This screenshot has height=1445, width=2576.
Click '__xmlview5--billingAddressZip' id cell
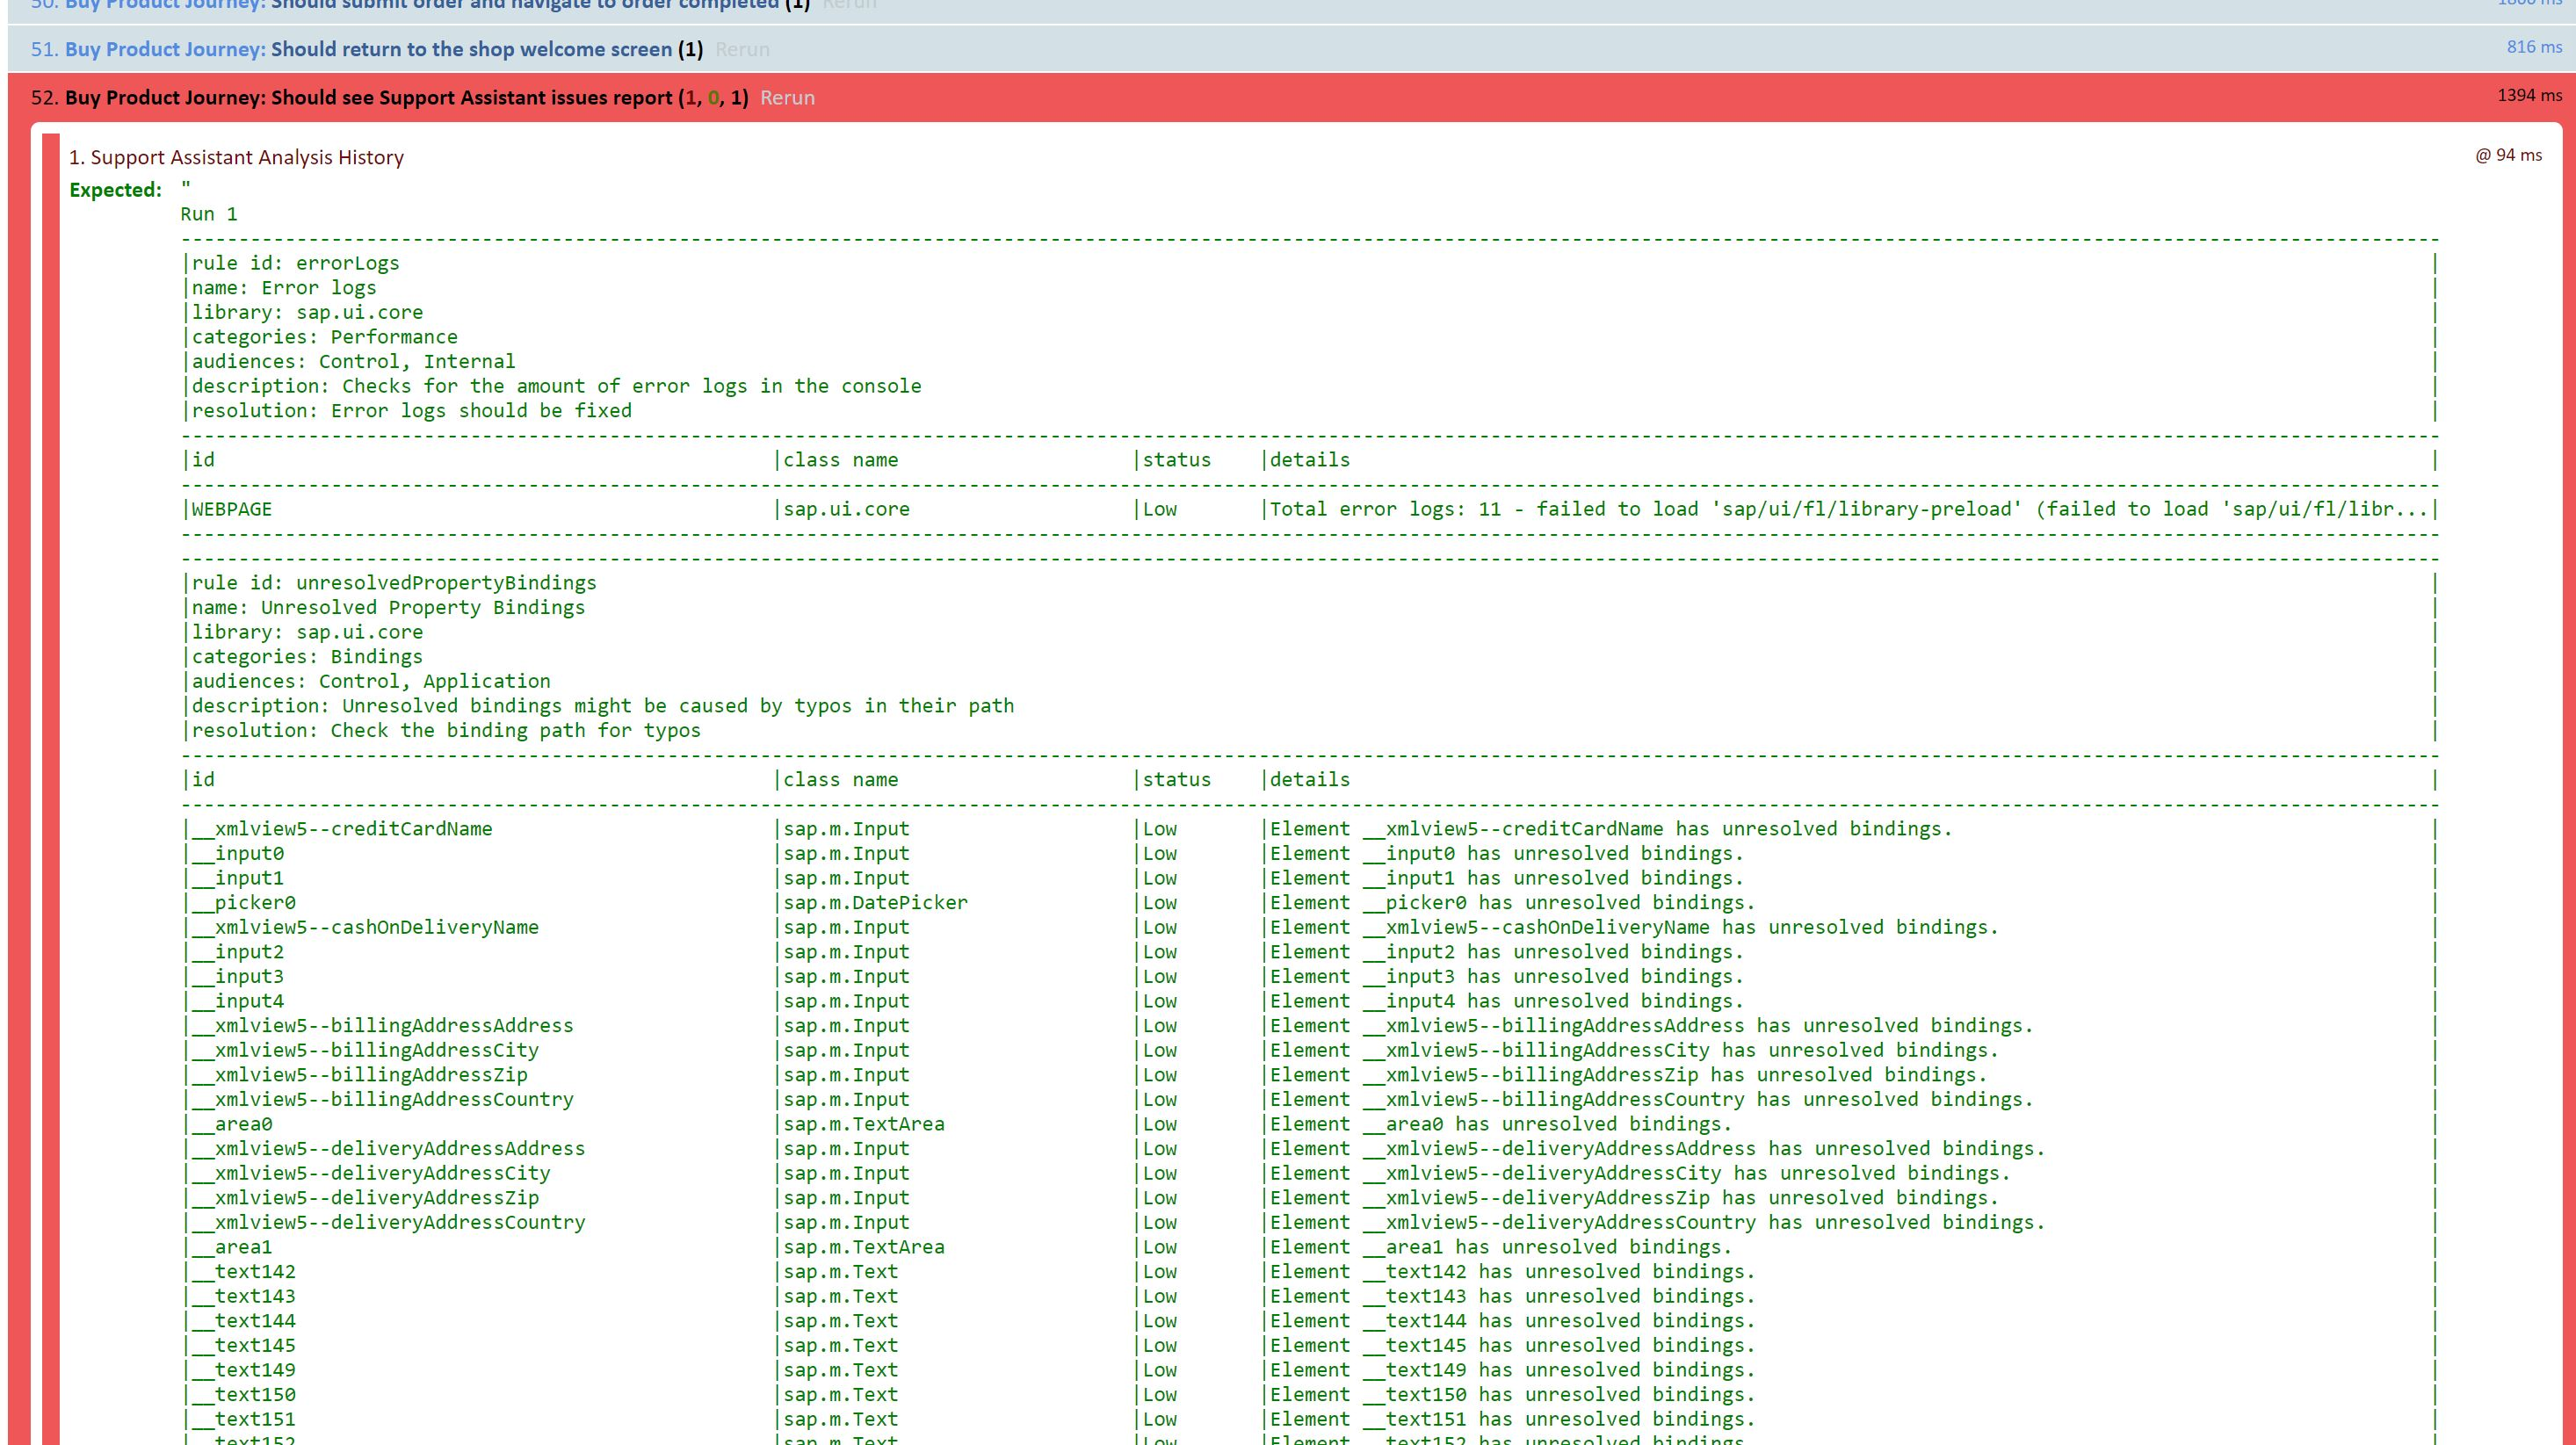pos(359,1075)
